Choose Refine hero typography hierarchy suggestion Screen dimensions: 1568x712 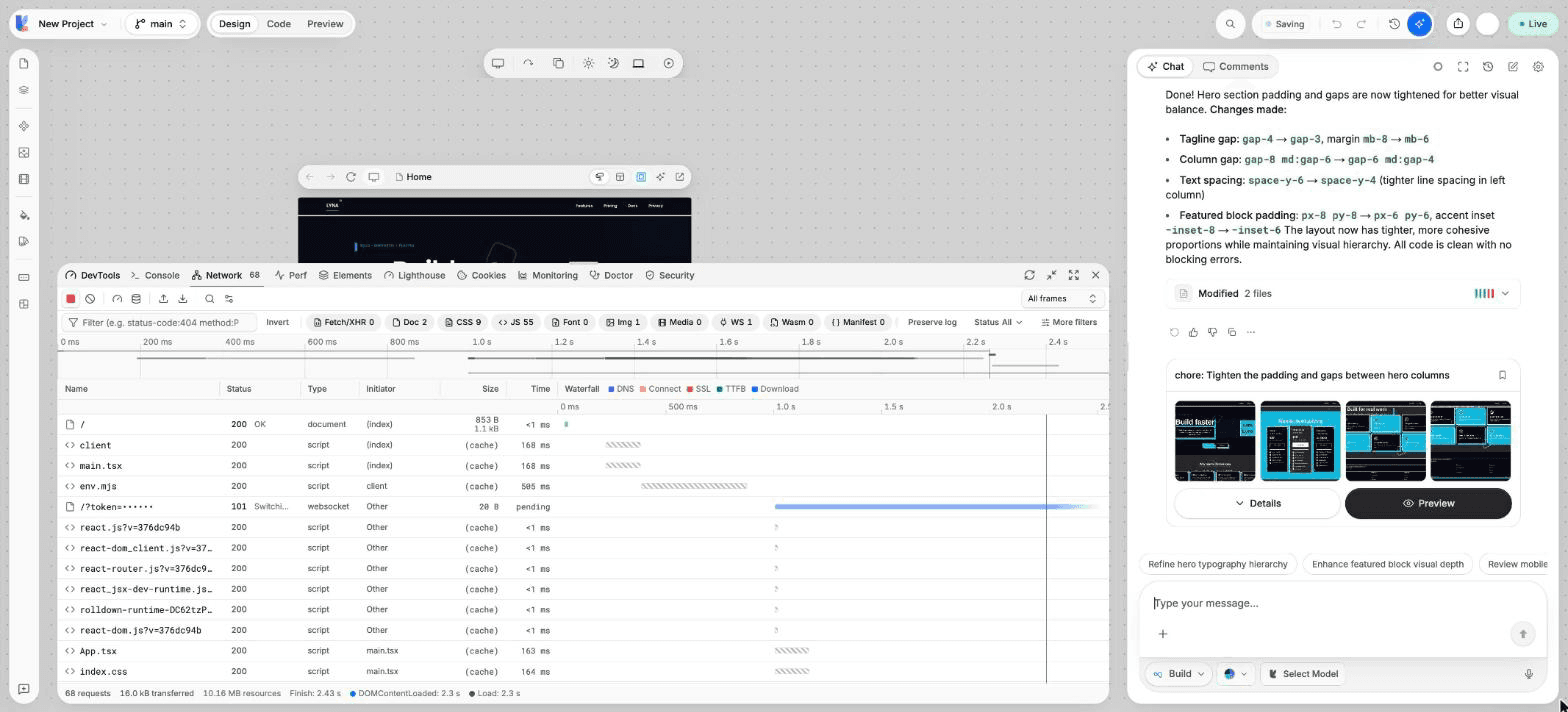1218,564
